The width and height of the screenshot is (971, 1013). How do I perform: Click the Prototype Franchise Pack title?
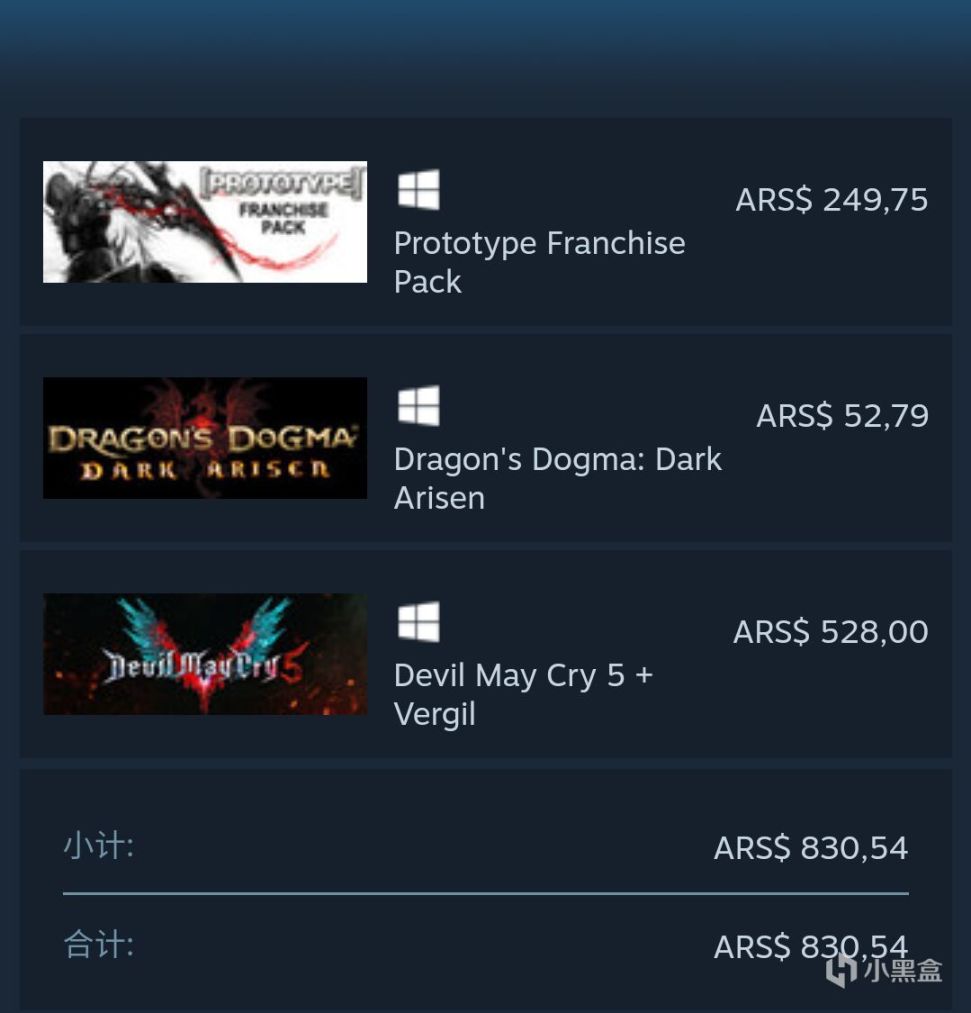tap(539, 262)
